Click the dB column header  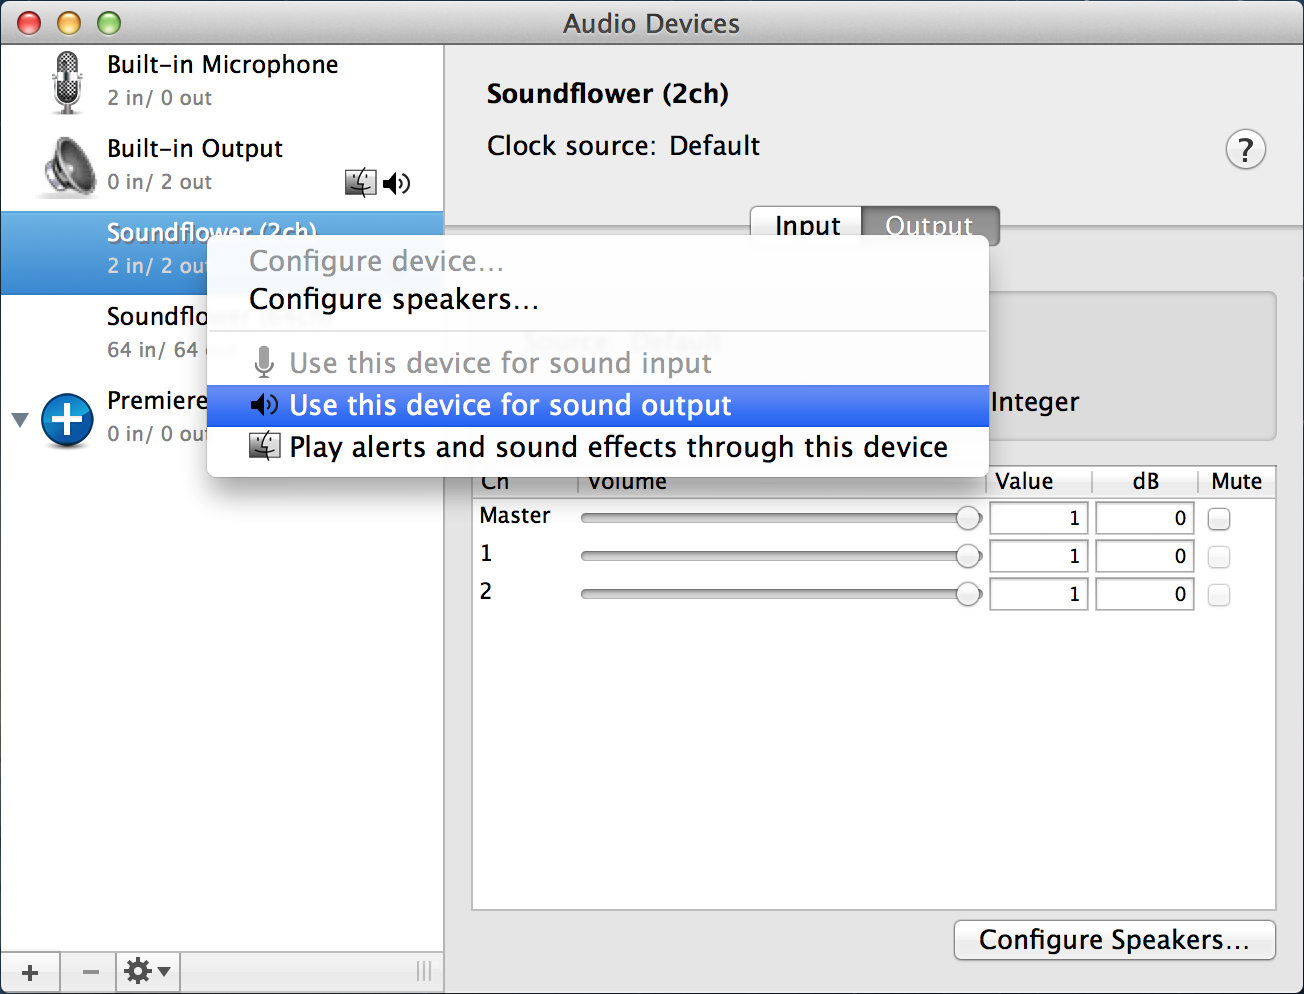coord(1145,482)
